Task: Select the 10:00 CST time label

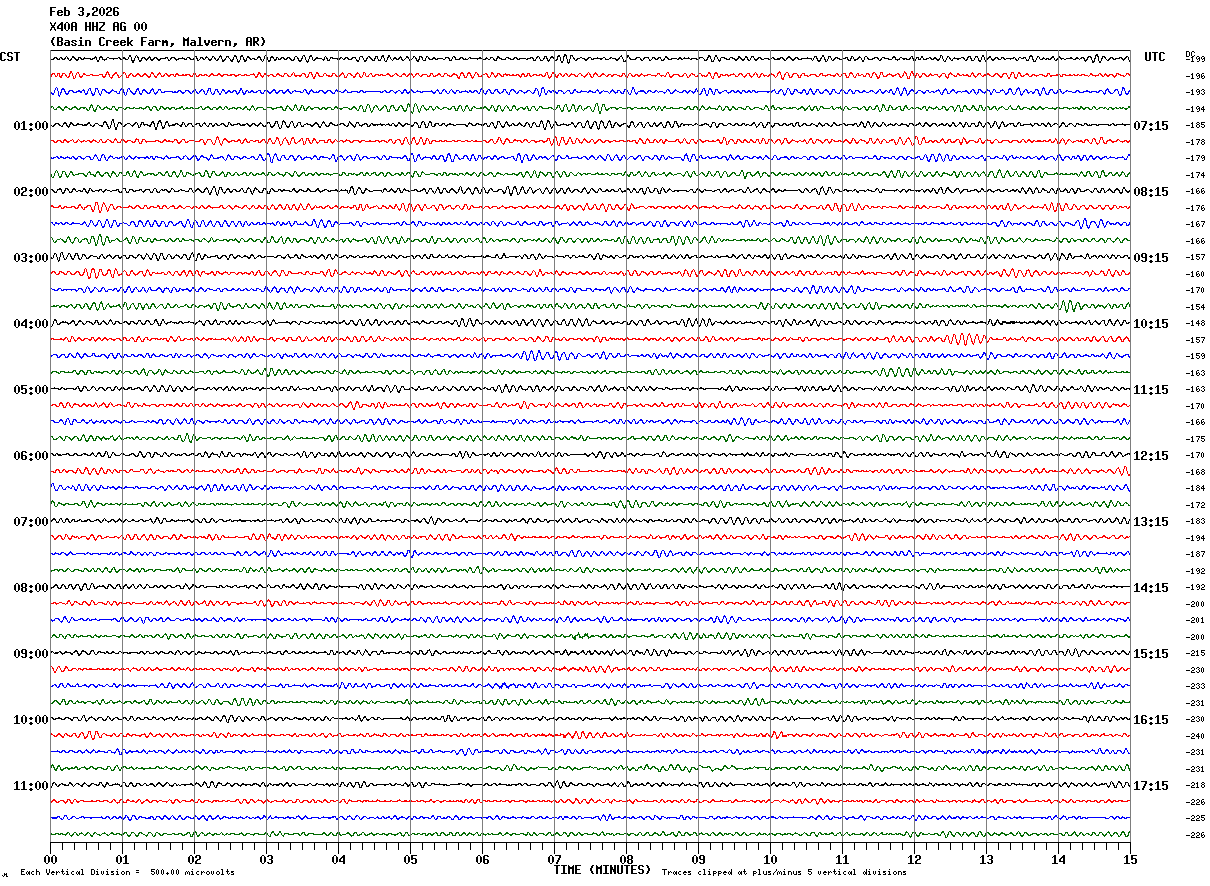Action: (x=31, y=720)
